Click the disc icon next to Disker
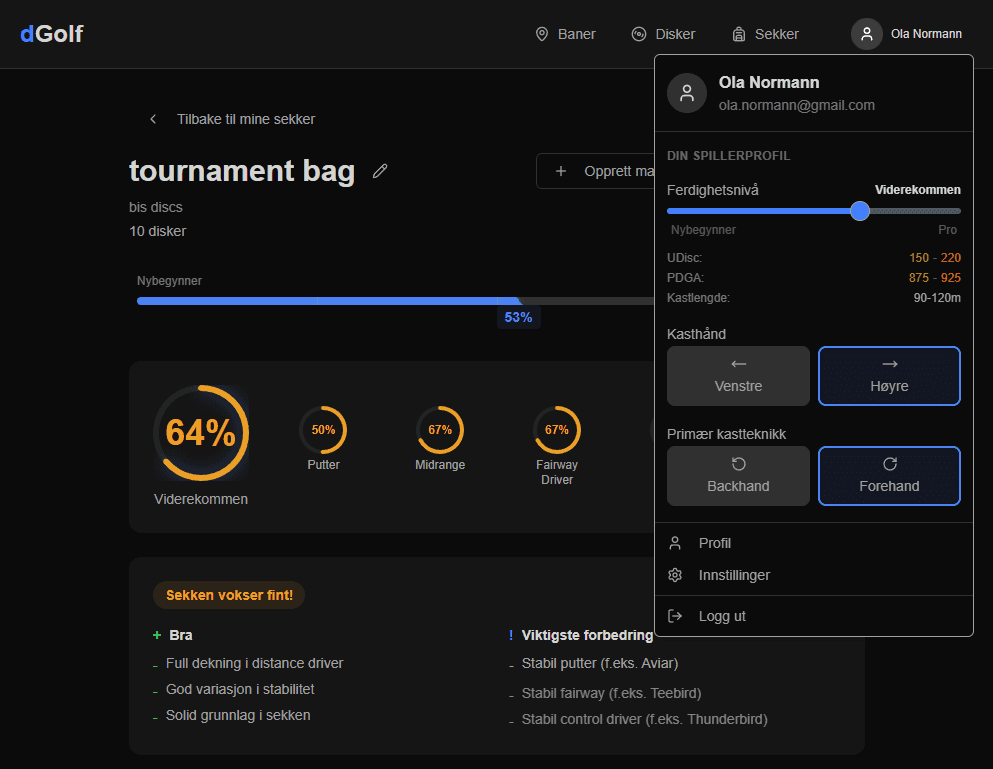The height and width of the screenshot is (769, 993). tap(639, 34)
